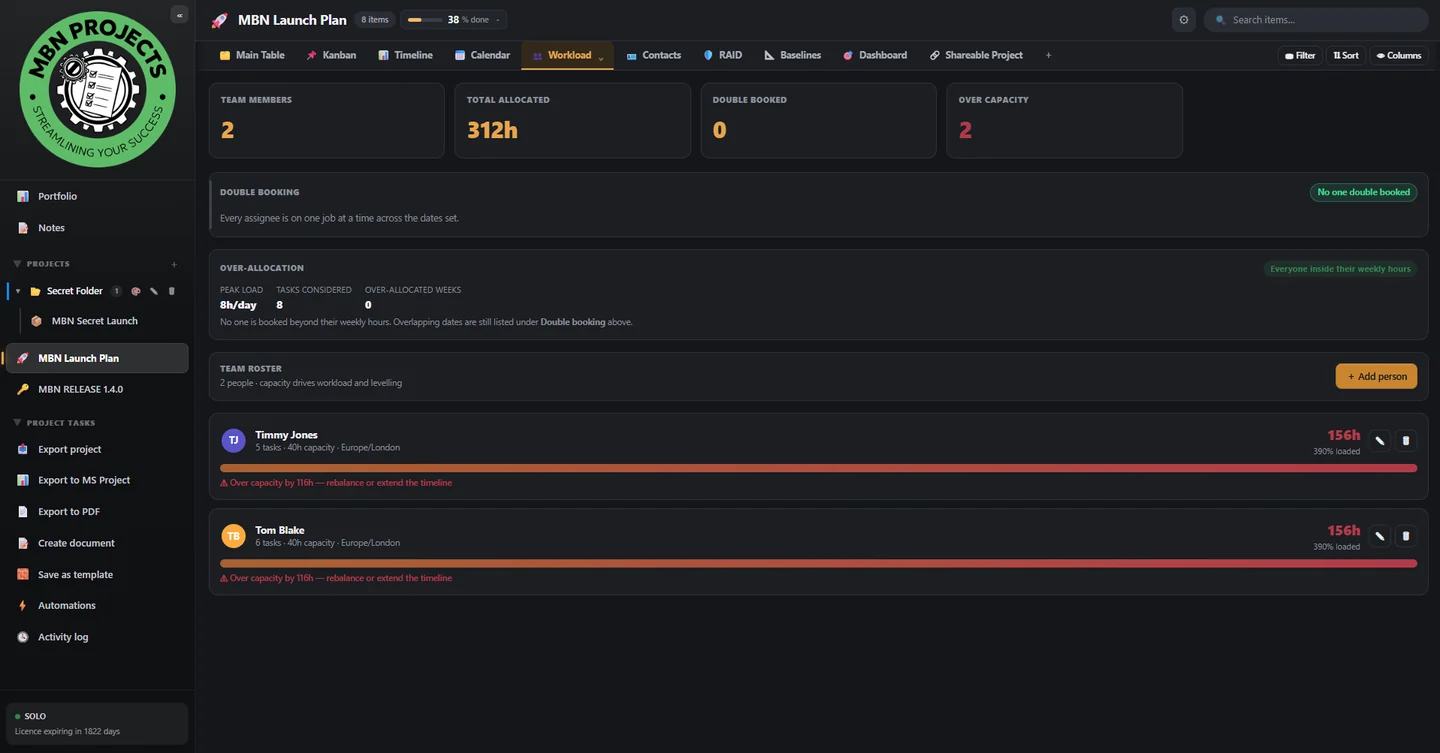Collapse the PROJECT TASKS section triangle

[x=17, y=423]
